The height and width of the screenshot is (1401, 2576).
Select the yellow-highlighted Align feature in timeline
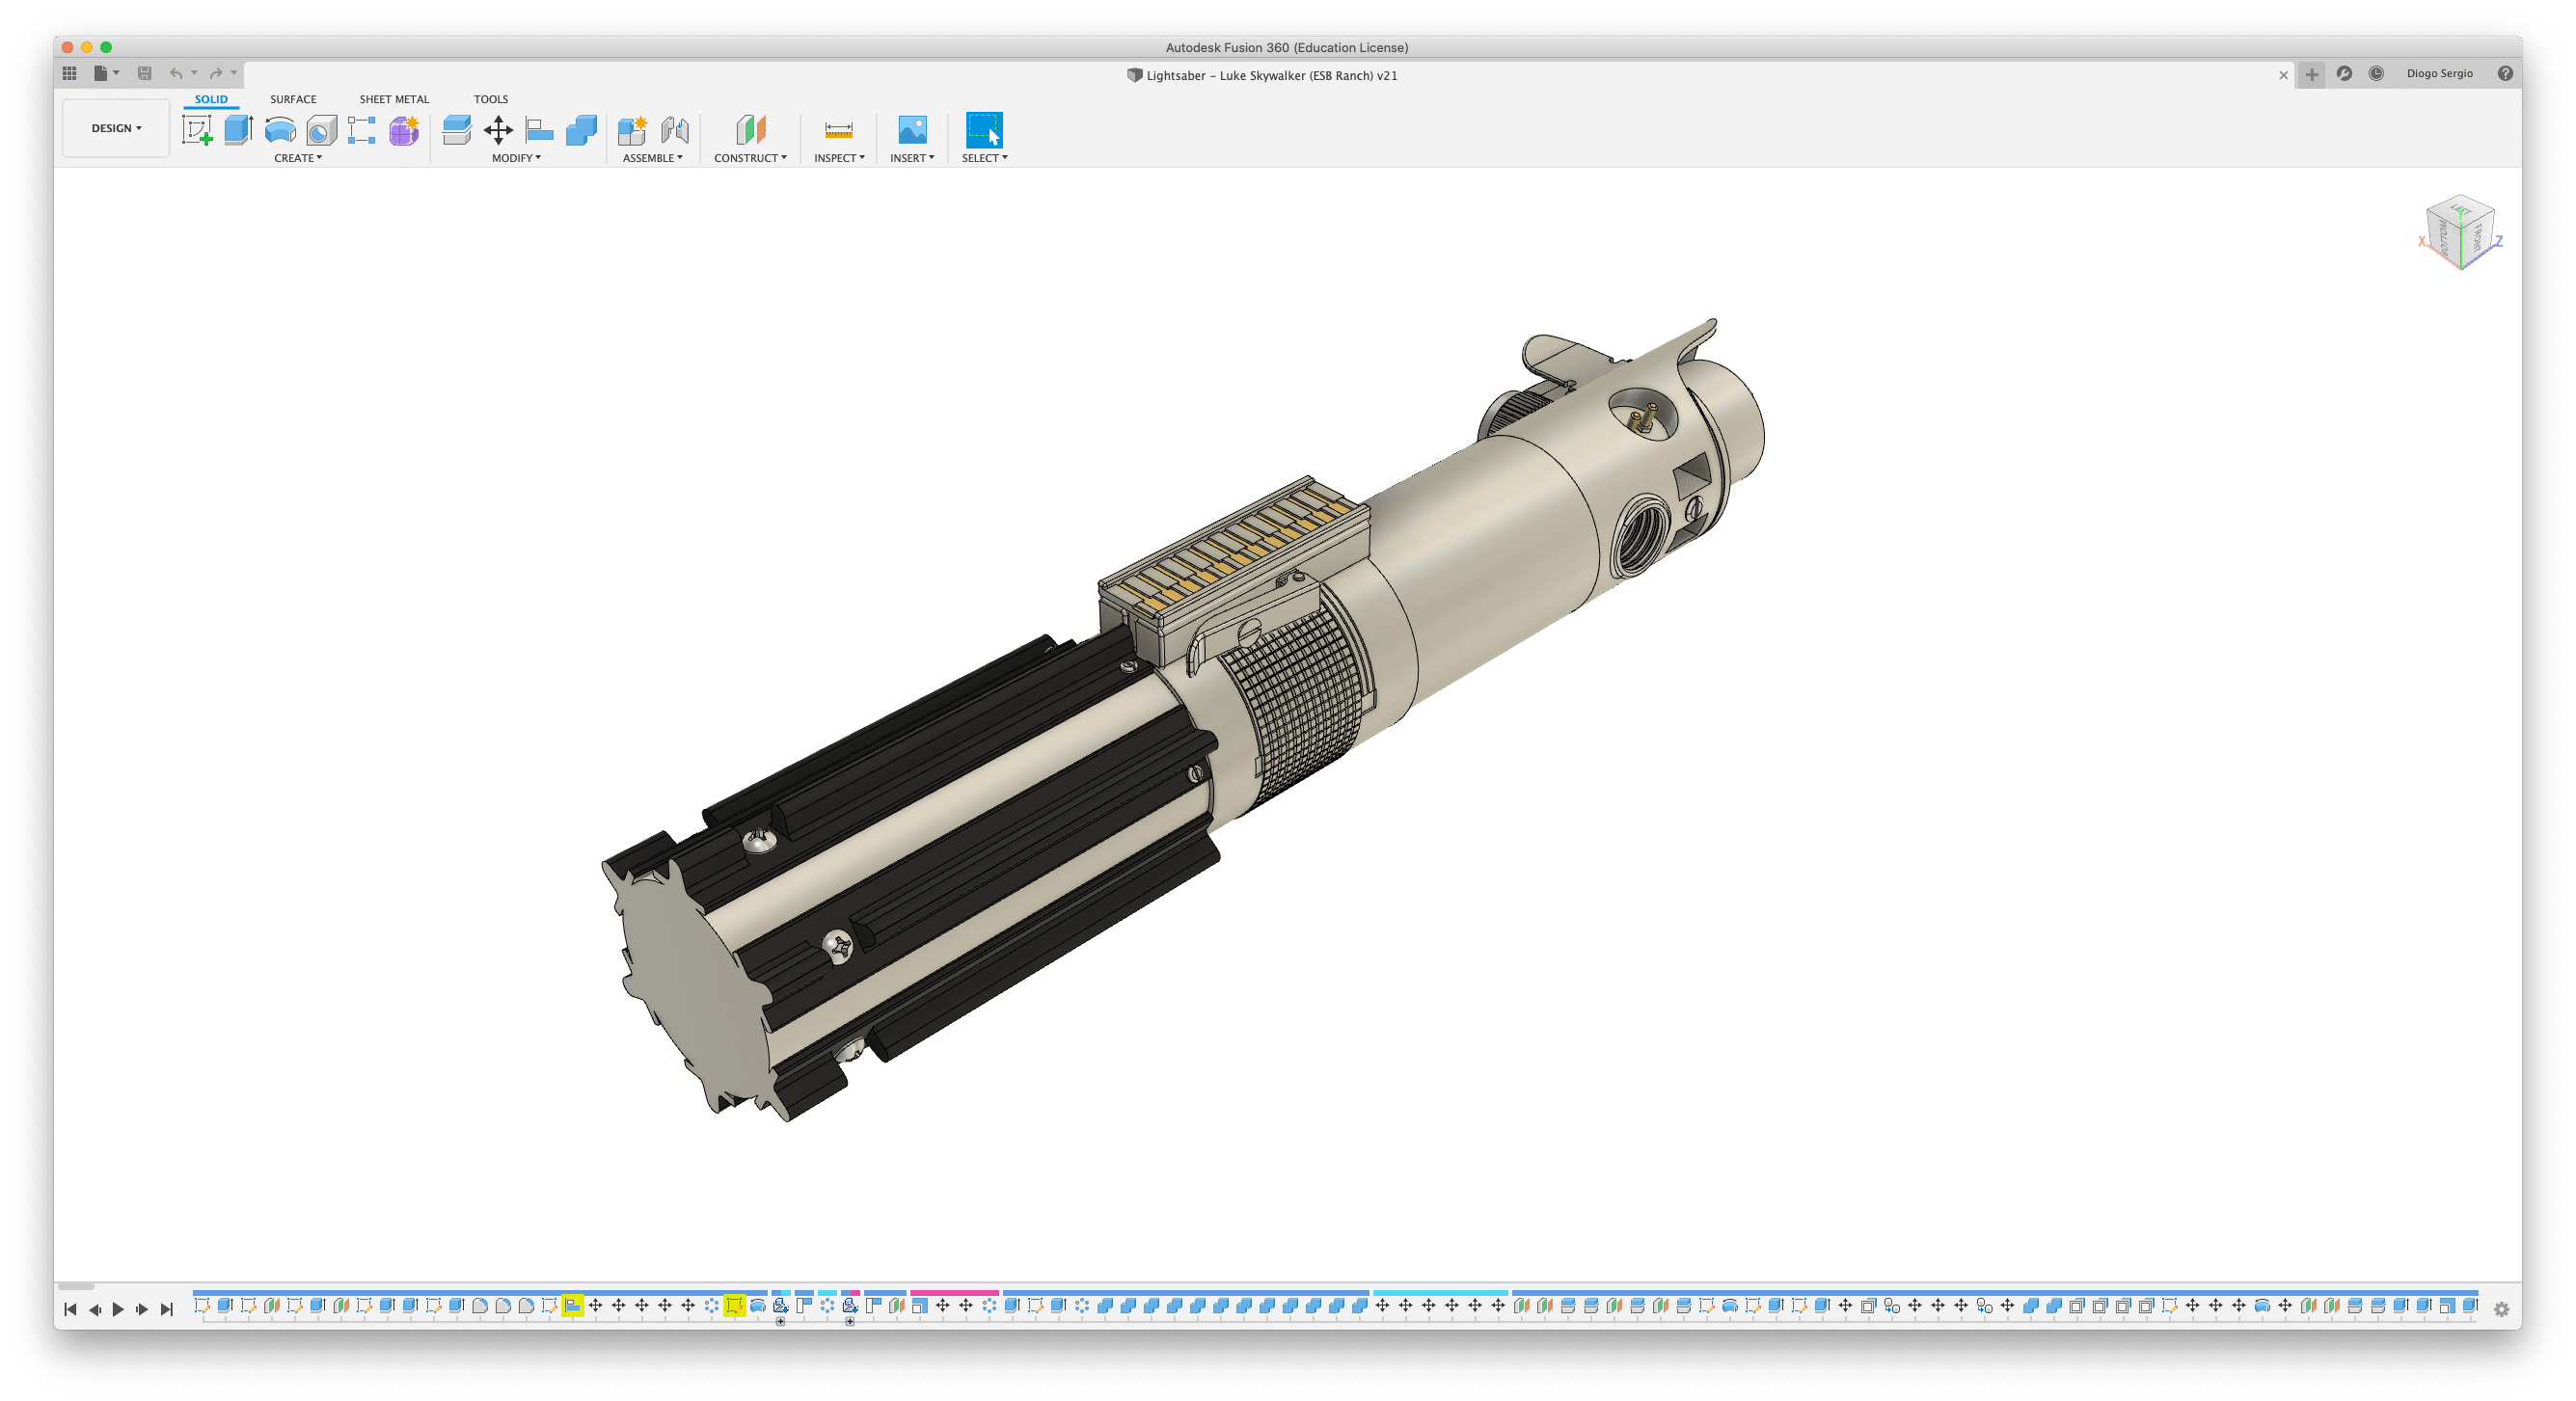point(572,1305)
